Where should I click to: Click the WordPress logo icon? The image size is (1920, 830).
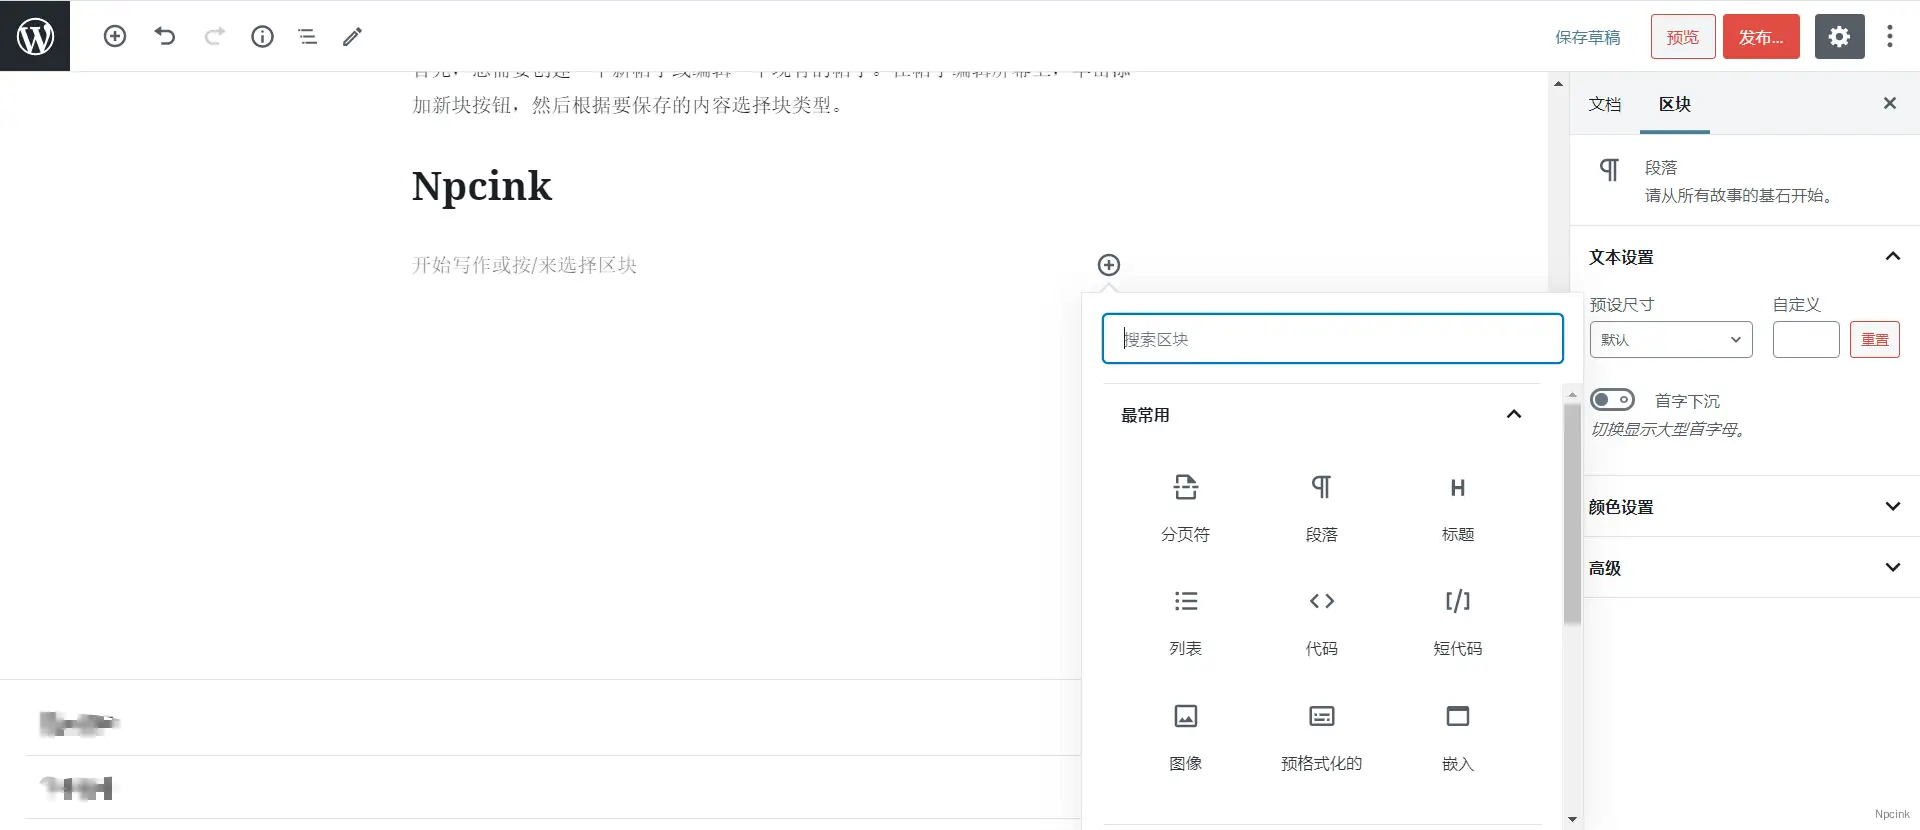(x=35, y=36)
